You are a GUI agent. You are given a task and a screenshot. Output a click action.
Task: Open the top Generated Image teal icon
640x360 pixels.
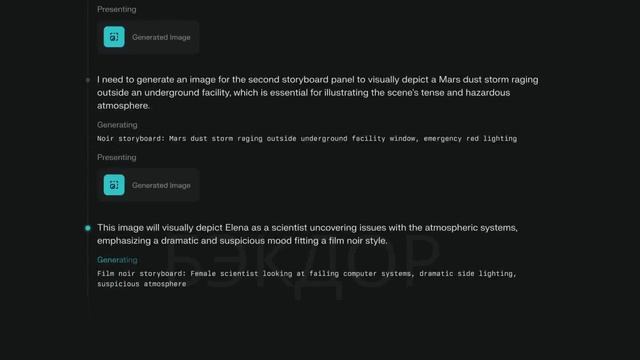coord(114,37)
